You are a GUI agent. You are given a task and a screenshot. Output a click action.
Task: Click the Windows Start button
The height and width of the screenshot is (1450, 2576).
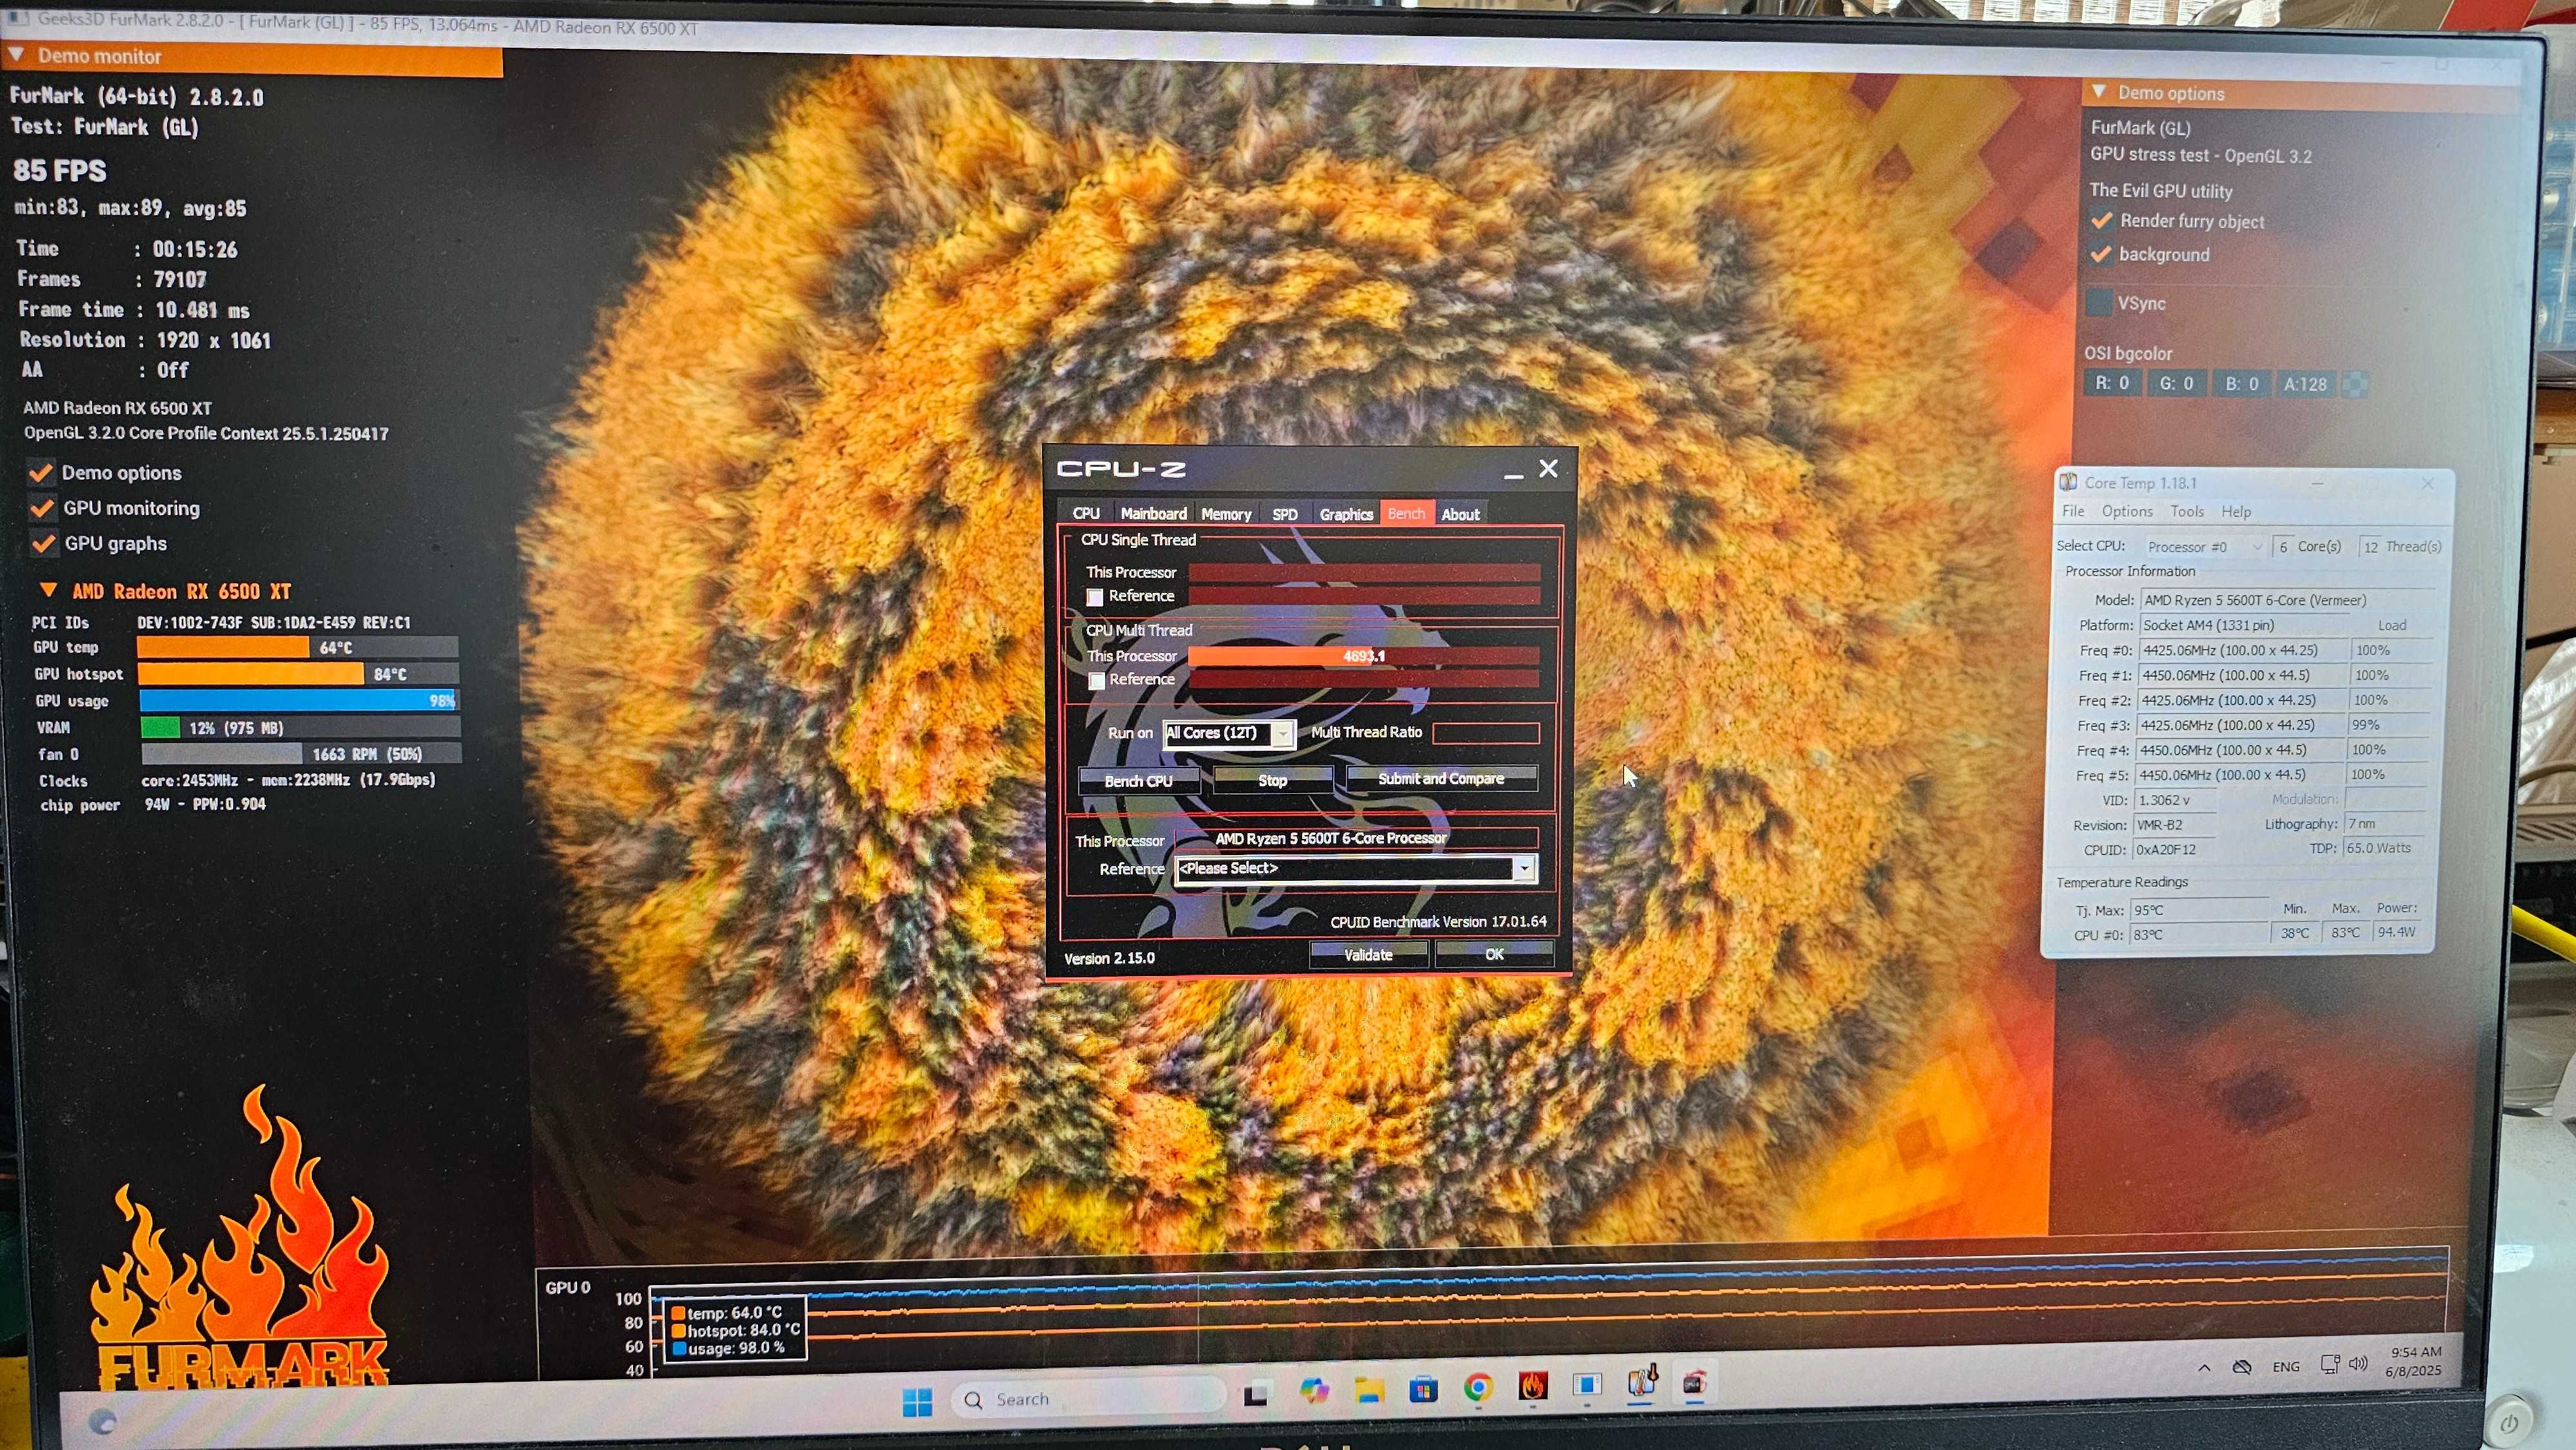click(917, 1401)
